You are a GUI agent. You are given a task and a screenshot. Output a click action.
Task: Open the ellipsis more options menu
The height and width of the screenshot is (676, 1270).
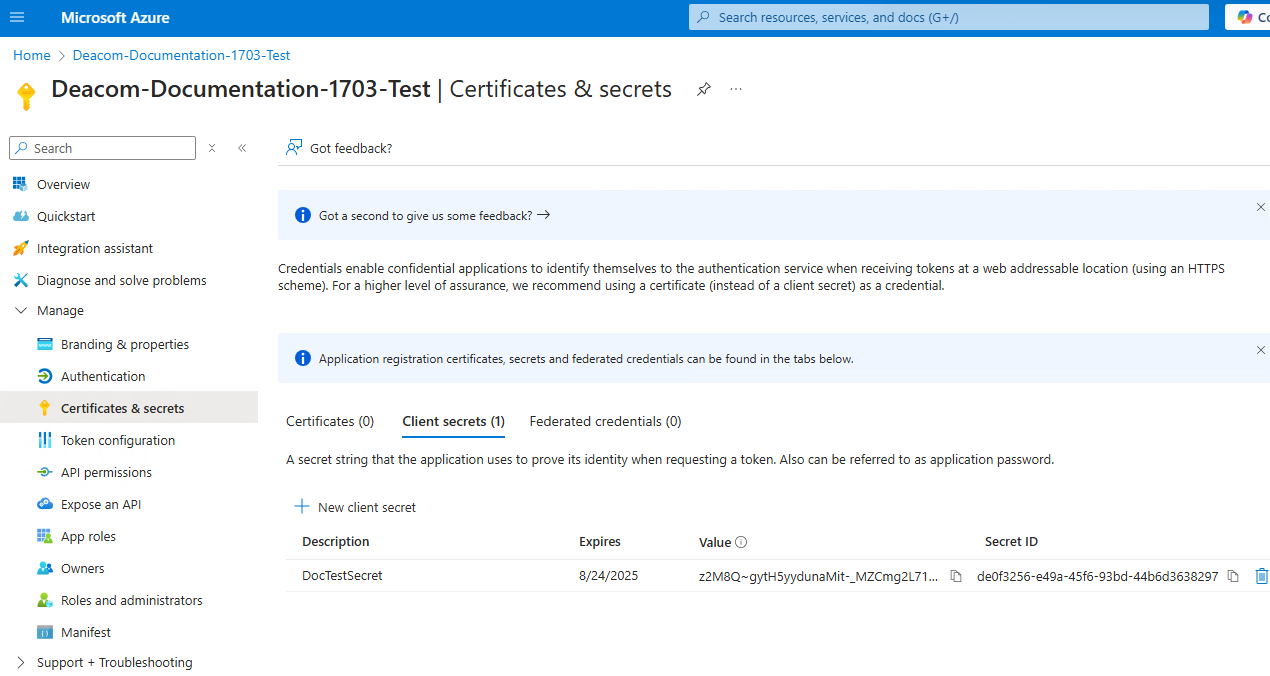click(x=736, y=89)
